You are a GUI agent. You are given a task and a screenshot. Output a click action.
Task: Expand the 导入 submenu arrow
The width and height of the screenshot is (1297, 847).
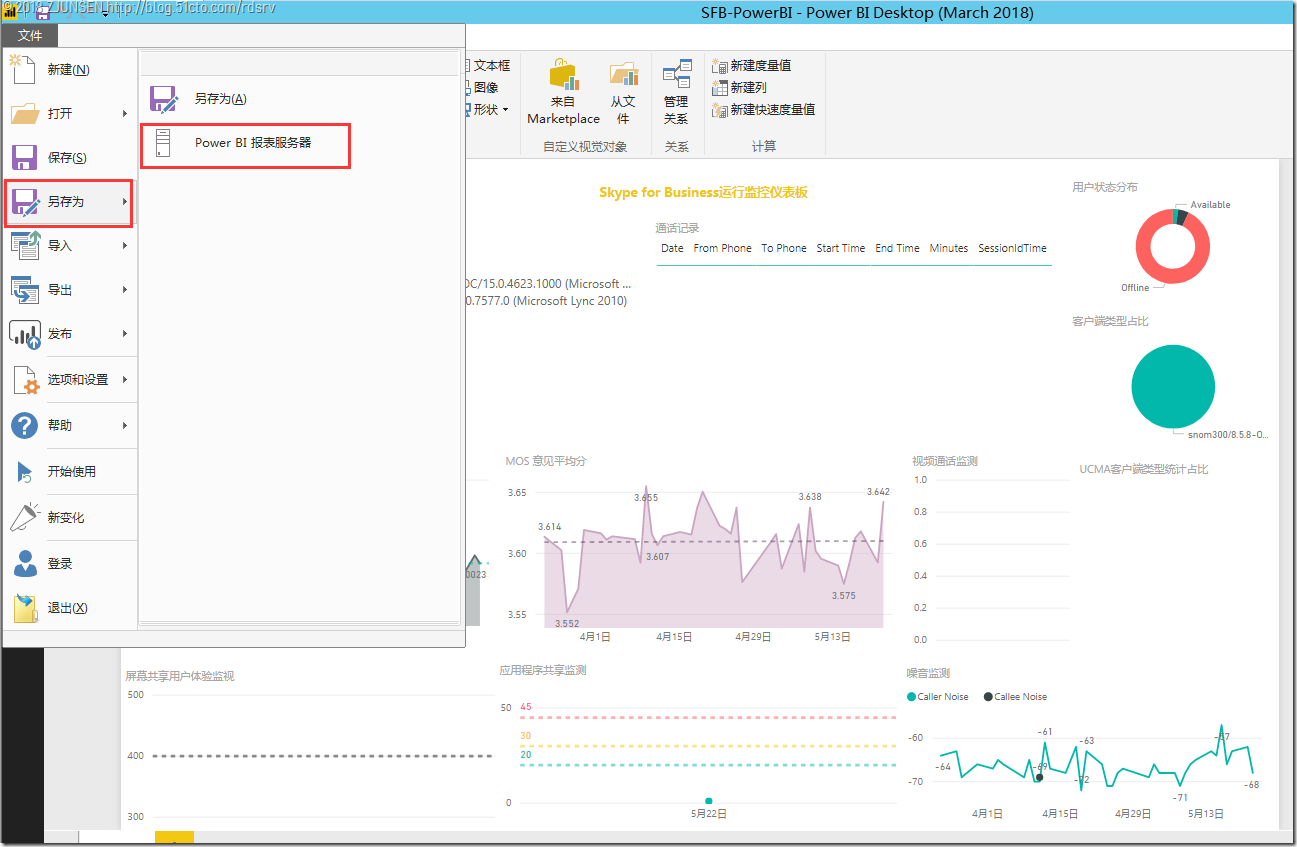(x=125, y=246)
